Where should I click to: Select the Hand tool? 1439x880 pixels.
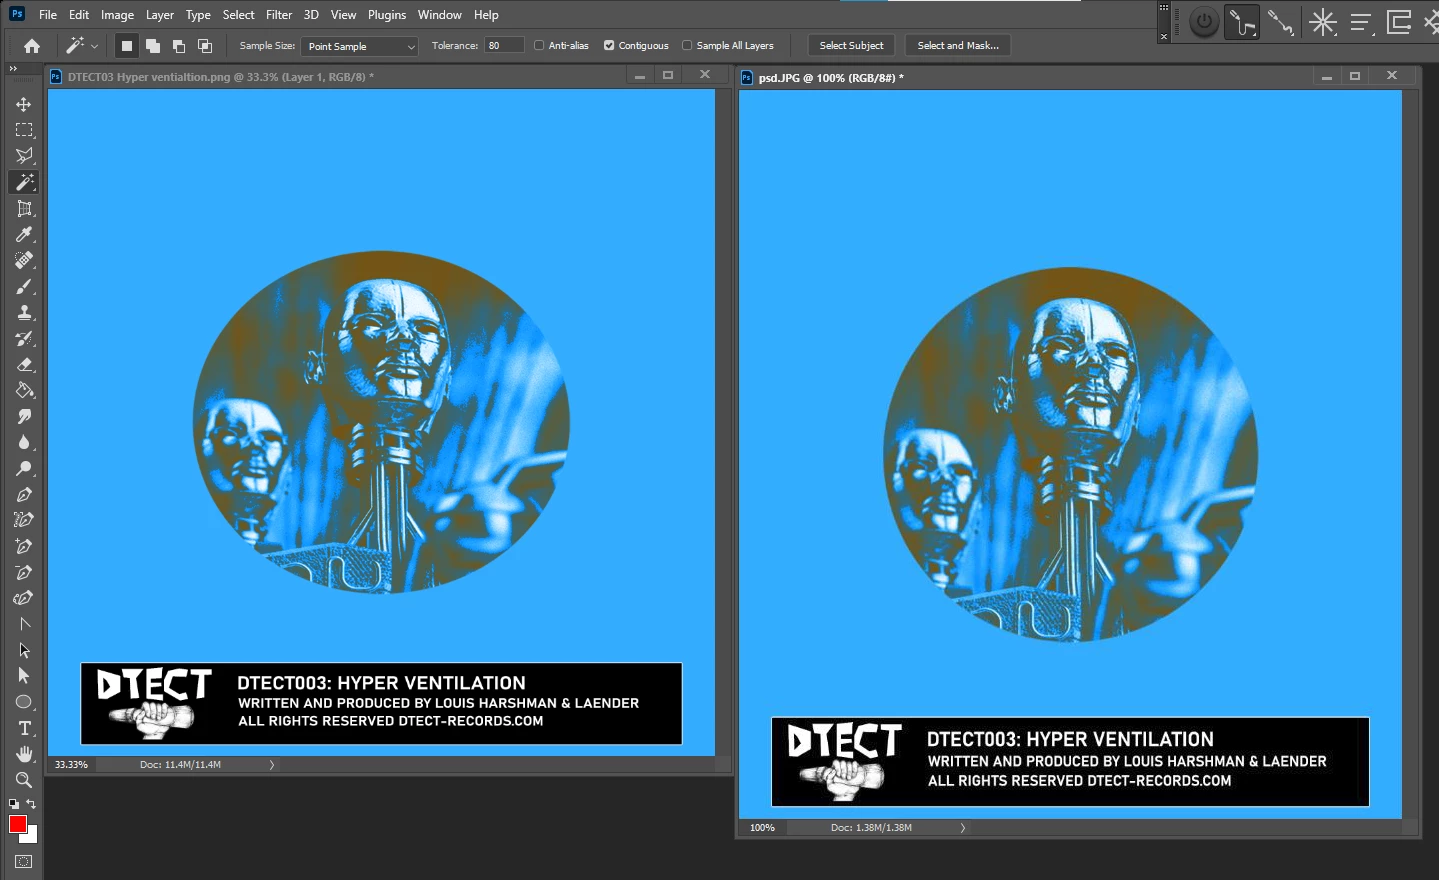point(24,754)
